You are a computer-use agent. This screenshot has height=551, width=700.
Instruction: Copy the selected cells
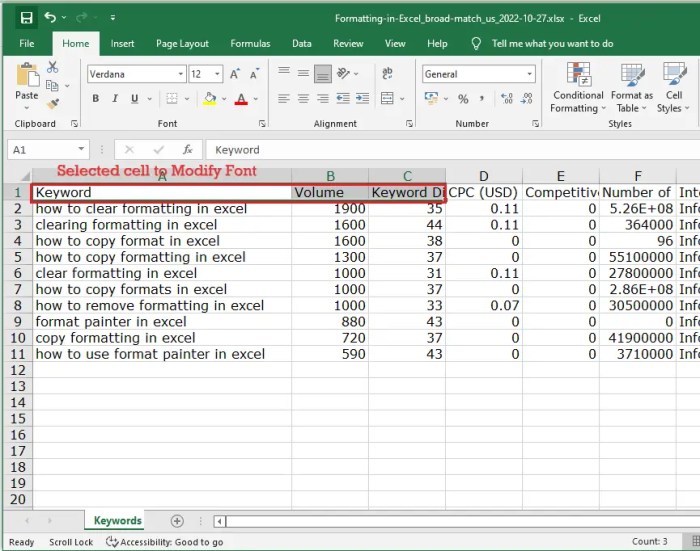click(x=52, y=85)
